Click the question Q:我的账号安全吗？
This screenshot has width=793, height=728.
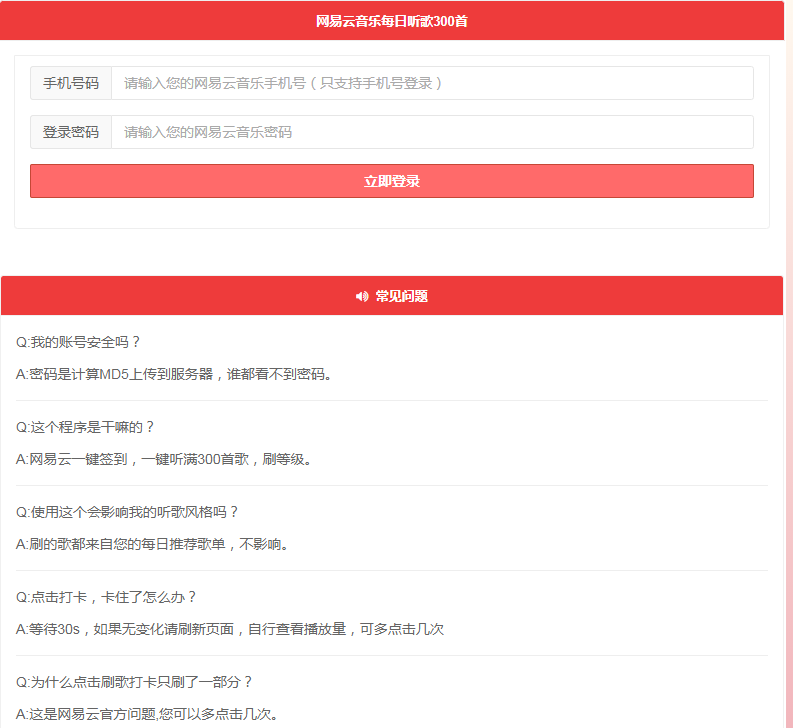coord(78,342)
